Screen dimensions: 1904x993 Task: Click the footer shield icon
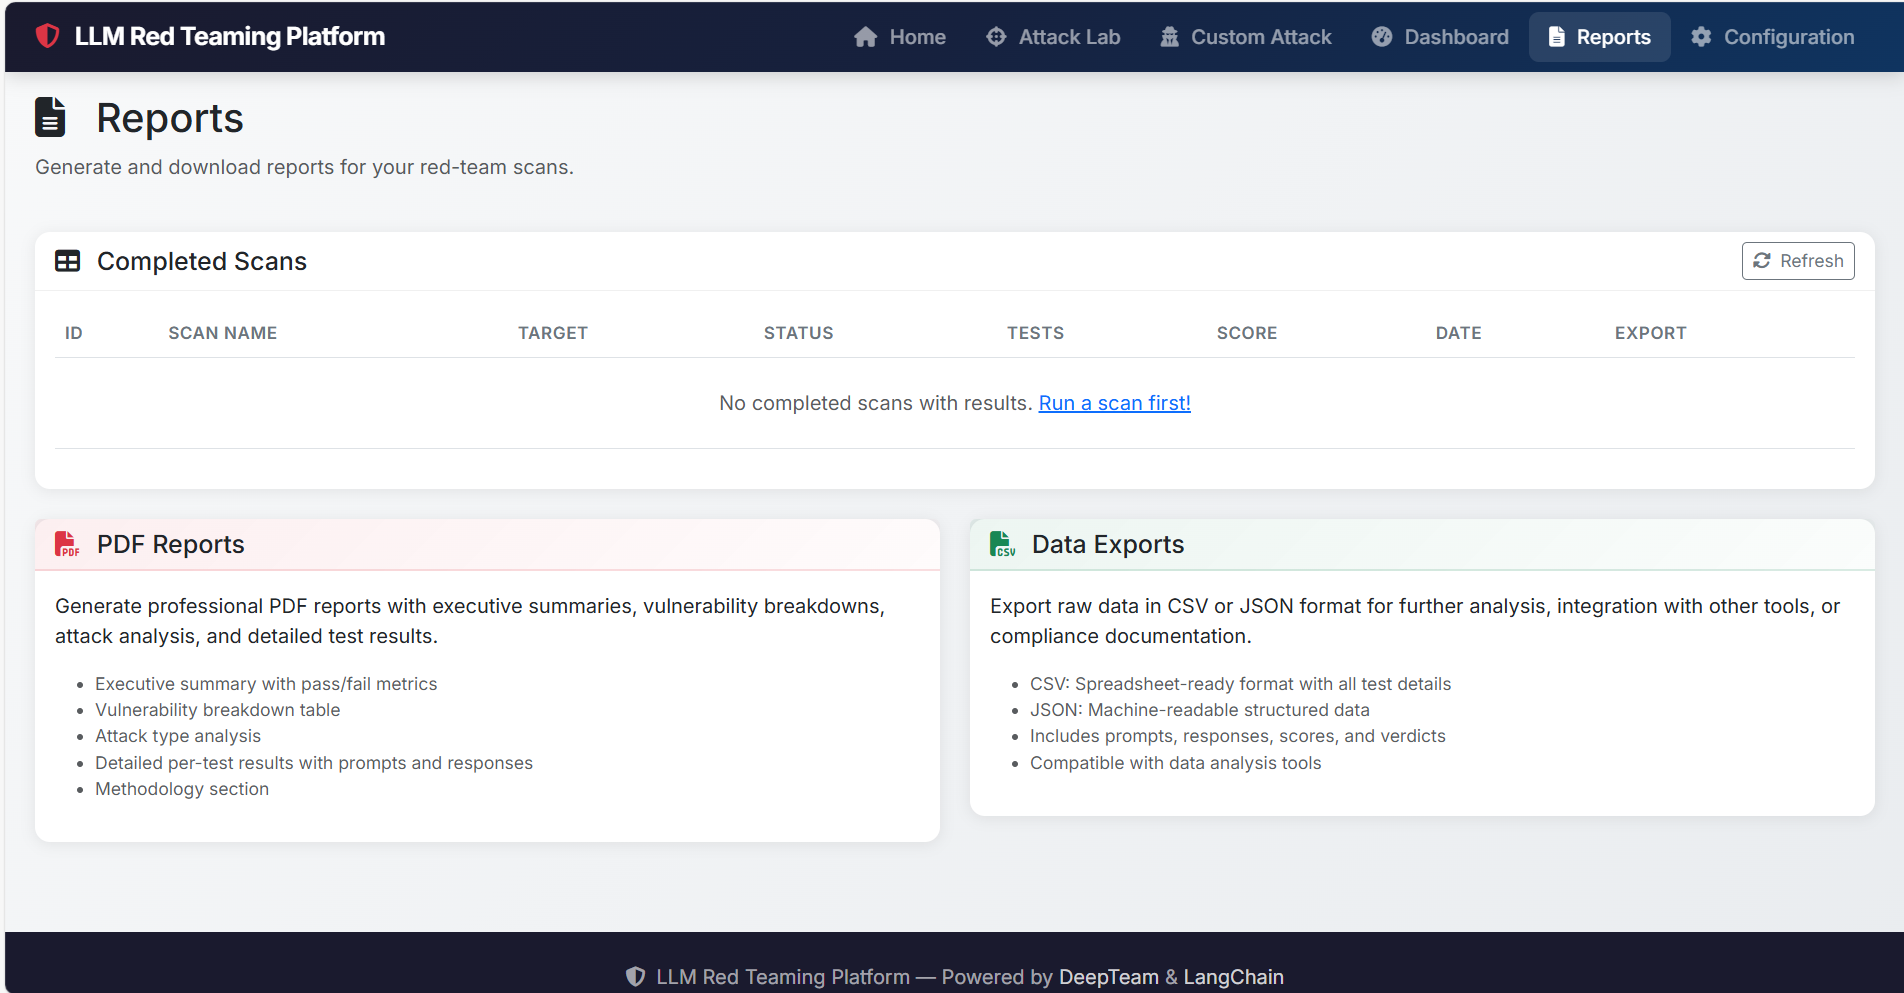[x=635, y=977]
